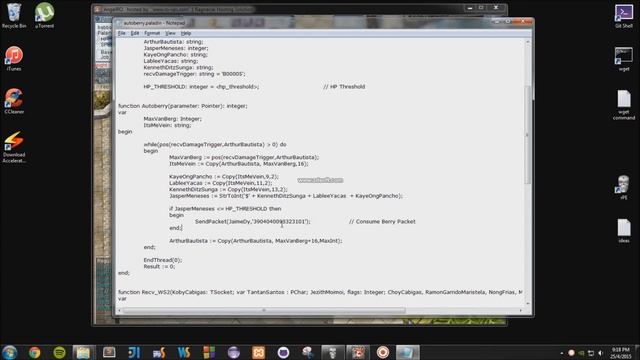This screenshot has height=360, width=640.
Task: Click the Notepad horizontal scrollbar thumb
Action: point(264,311)
